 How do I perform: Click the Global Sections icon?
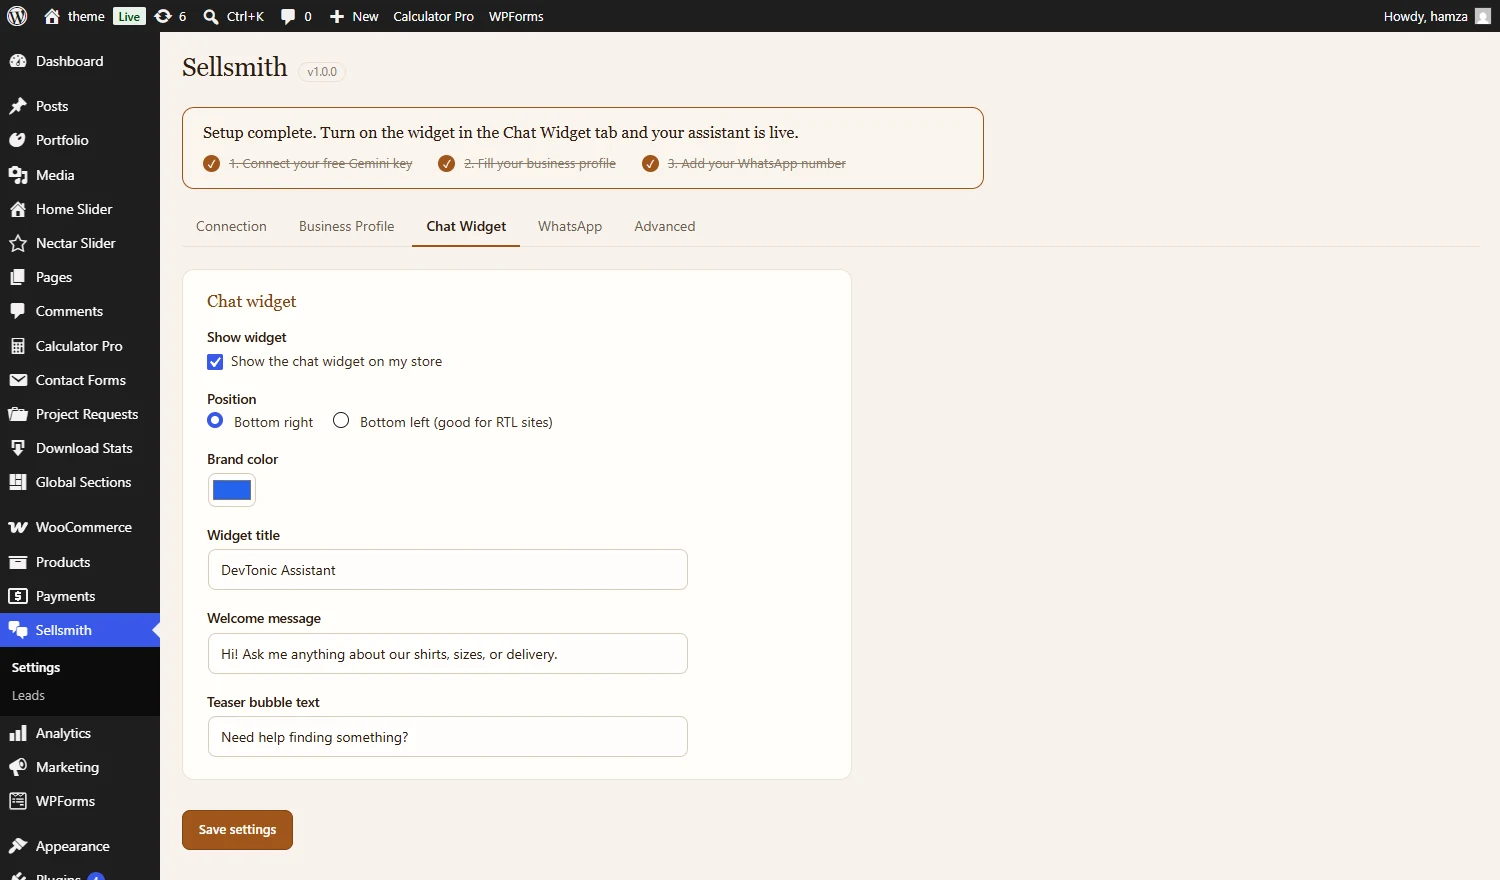click(18, 482)
